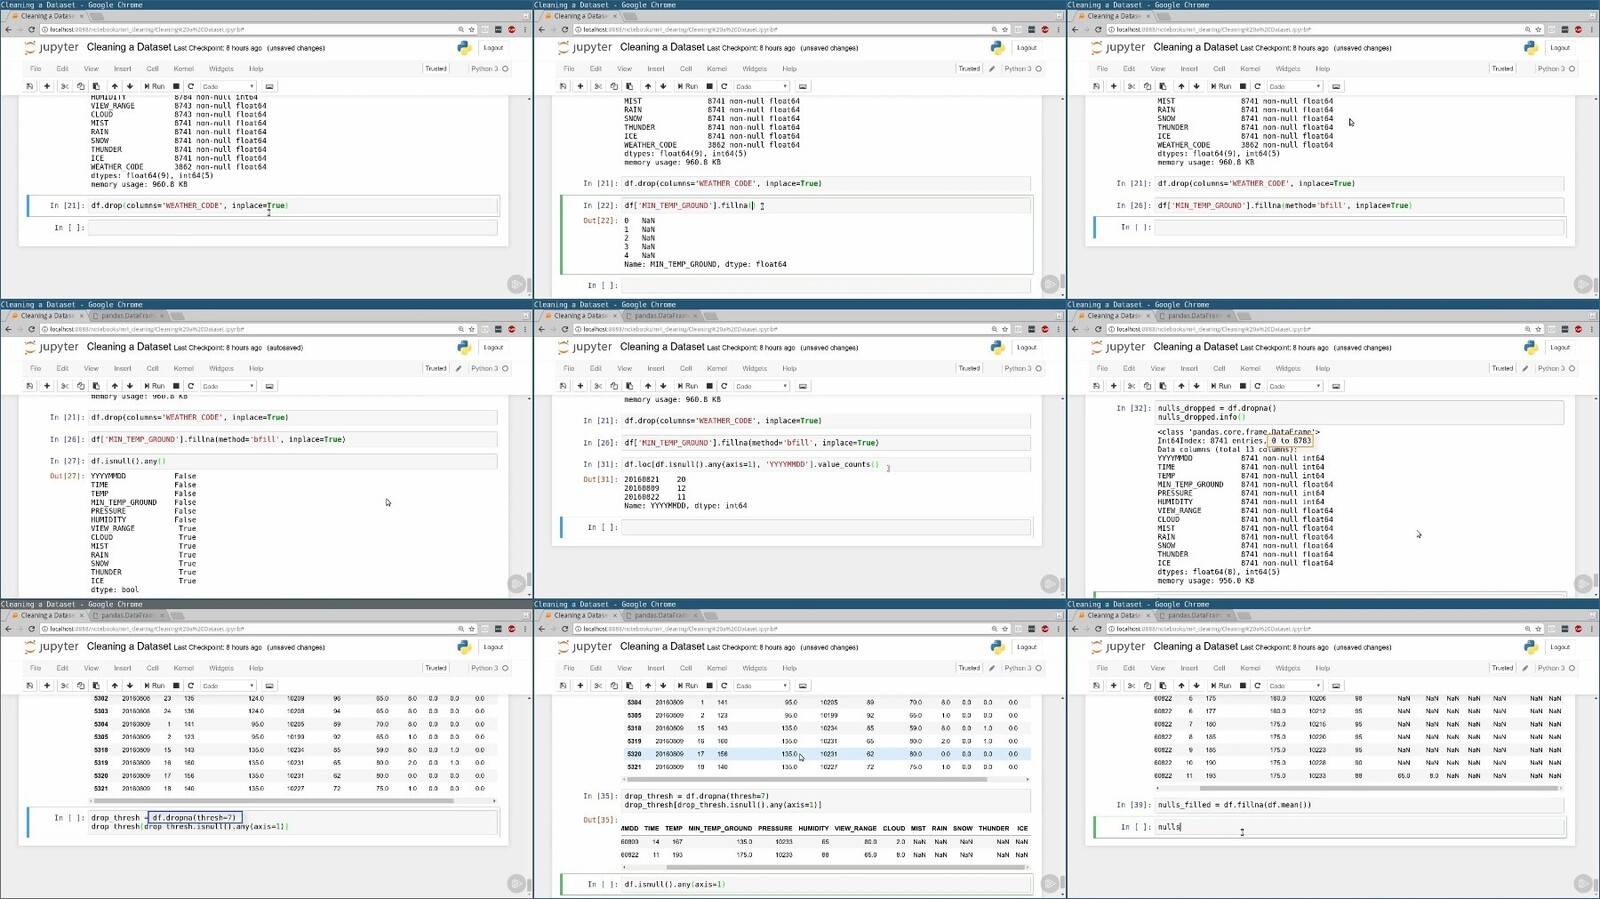This screenshot has width=1600, height=899.
Task: Open the View menu in the In [35] notebook
Action: pyautogui.click(x=624, y=668)
